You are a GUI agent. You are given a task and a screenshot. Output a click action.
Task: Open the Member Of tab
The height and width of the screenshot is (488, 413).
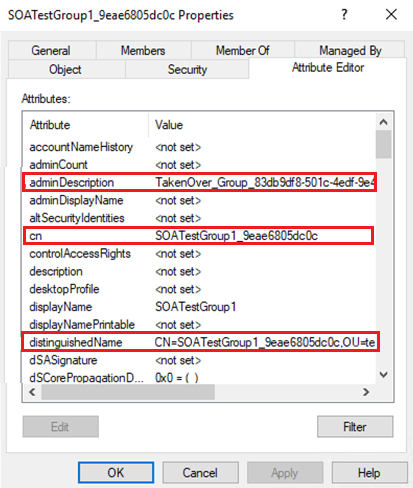[x=242, y=50]
